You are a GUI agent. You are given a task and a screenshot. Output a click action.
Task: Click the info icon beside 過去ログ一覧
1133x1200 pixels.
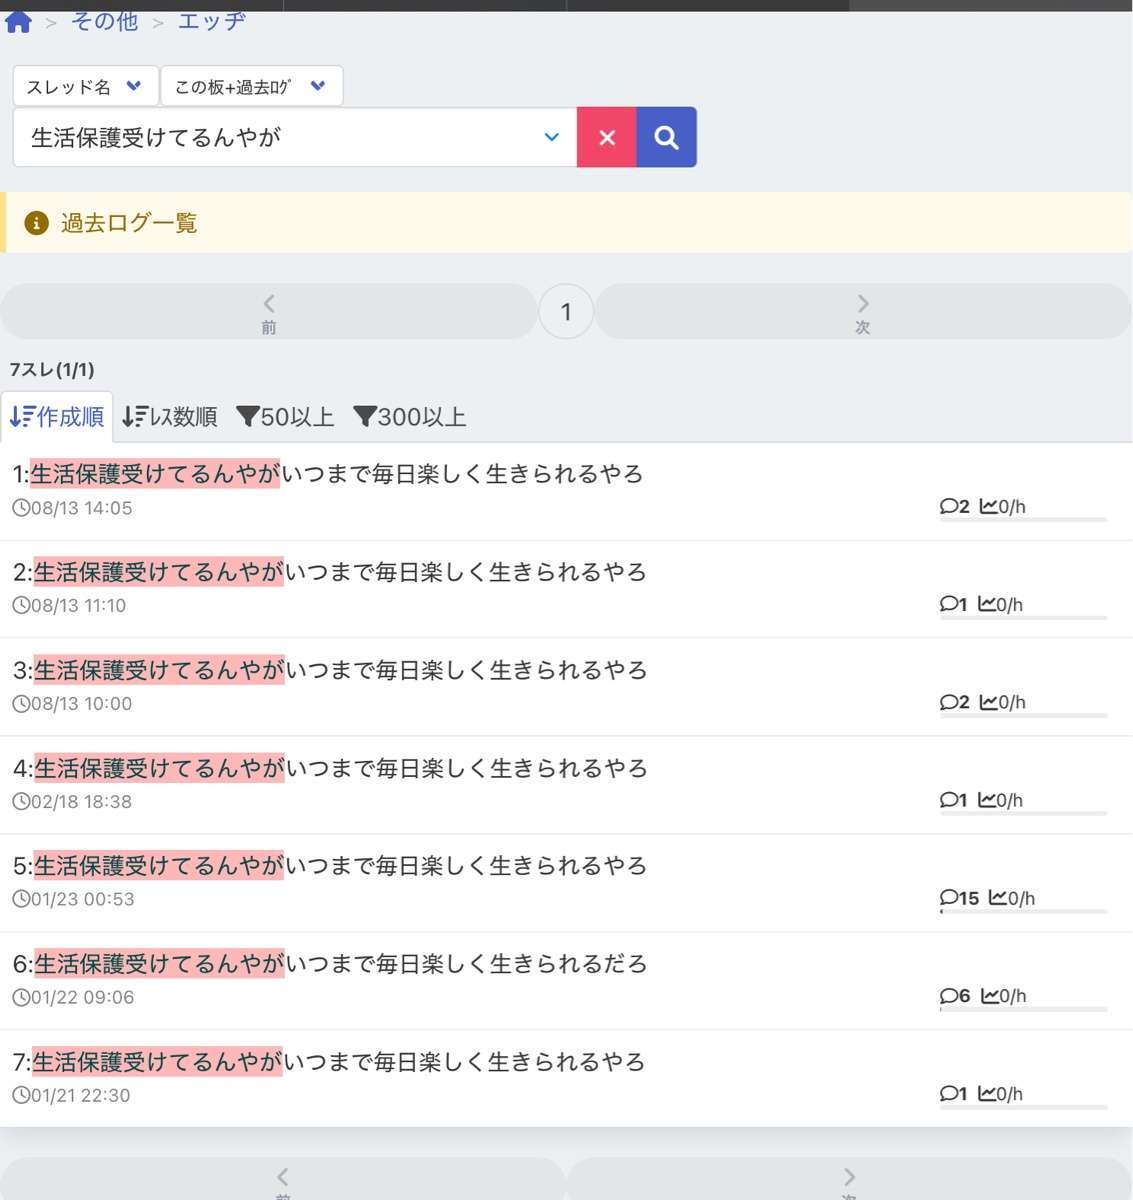pos(36,223)
